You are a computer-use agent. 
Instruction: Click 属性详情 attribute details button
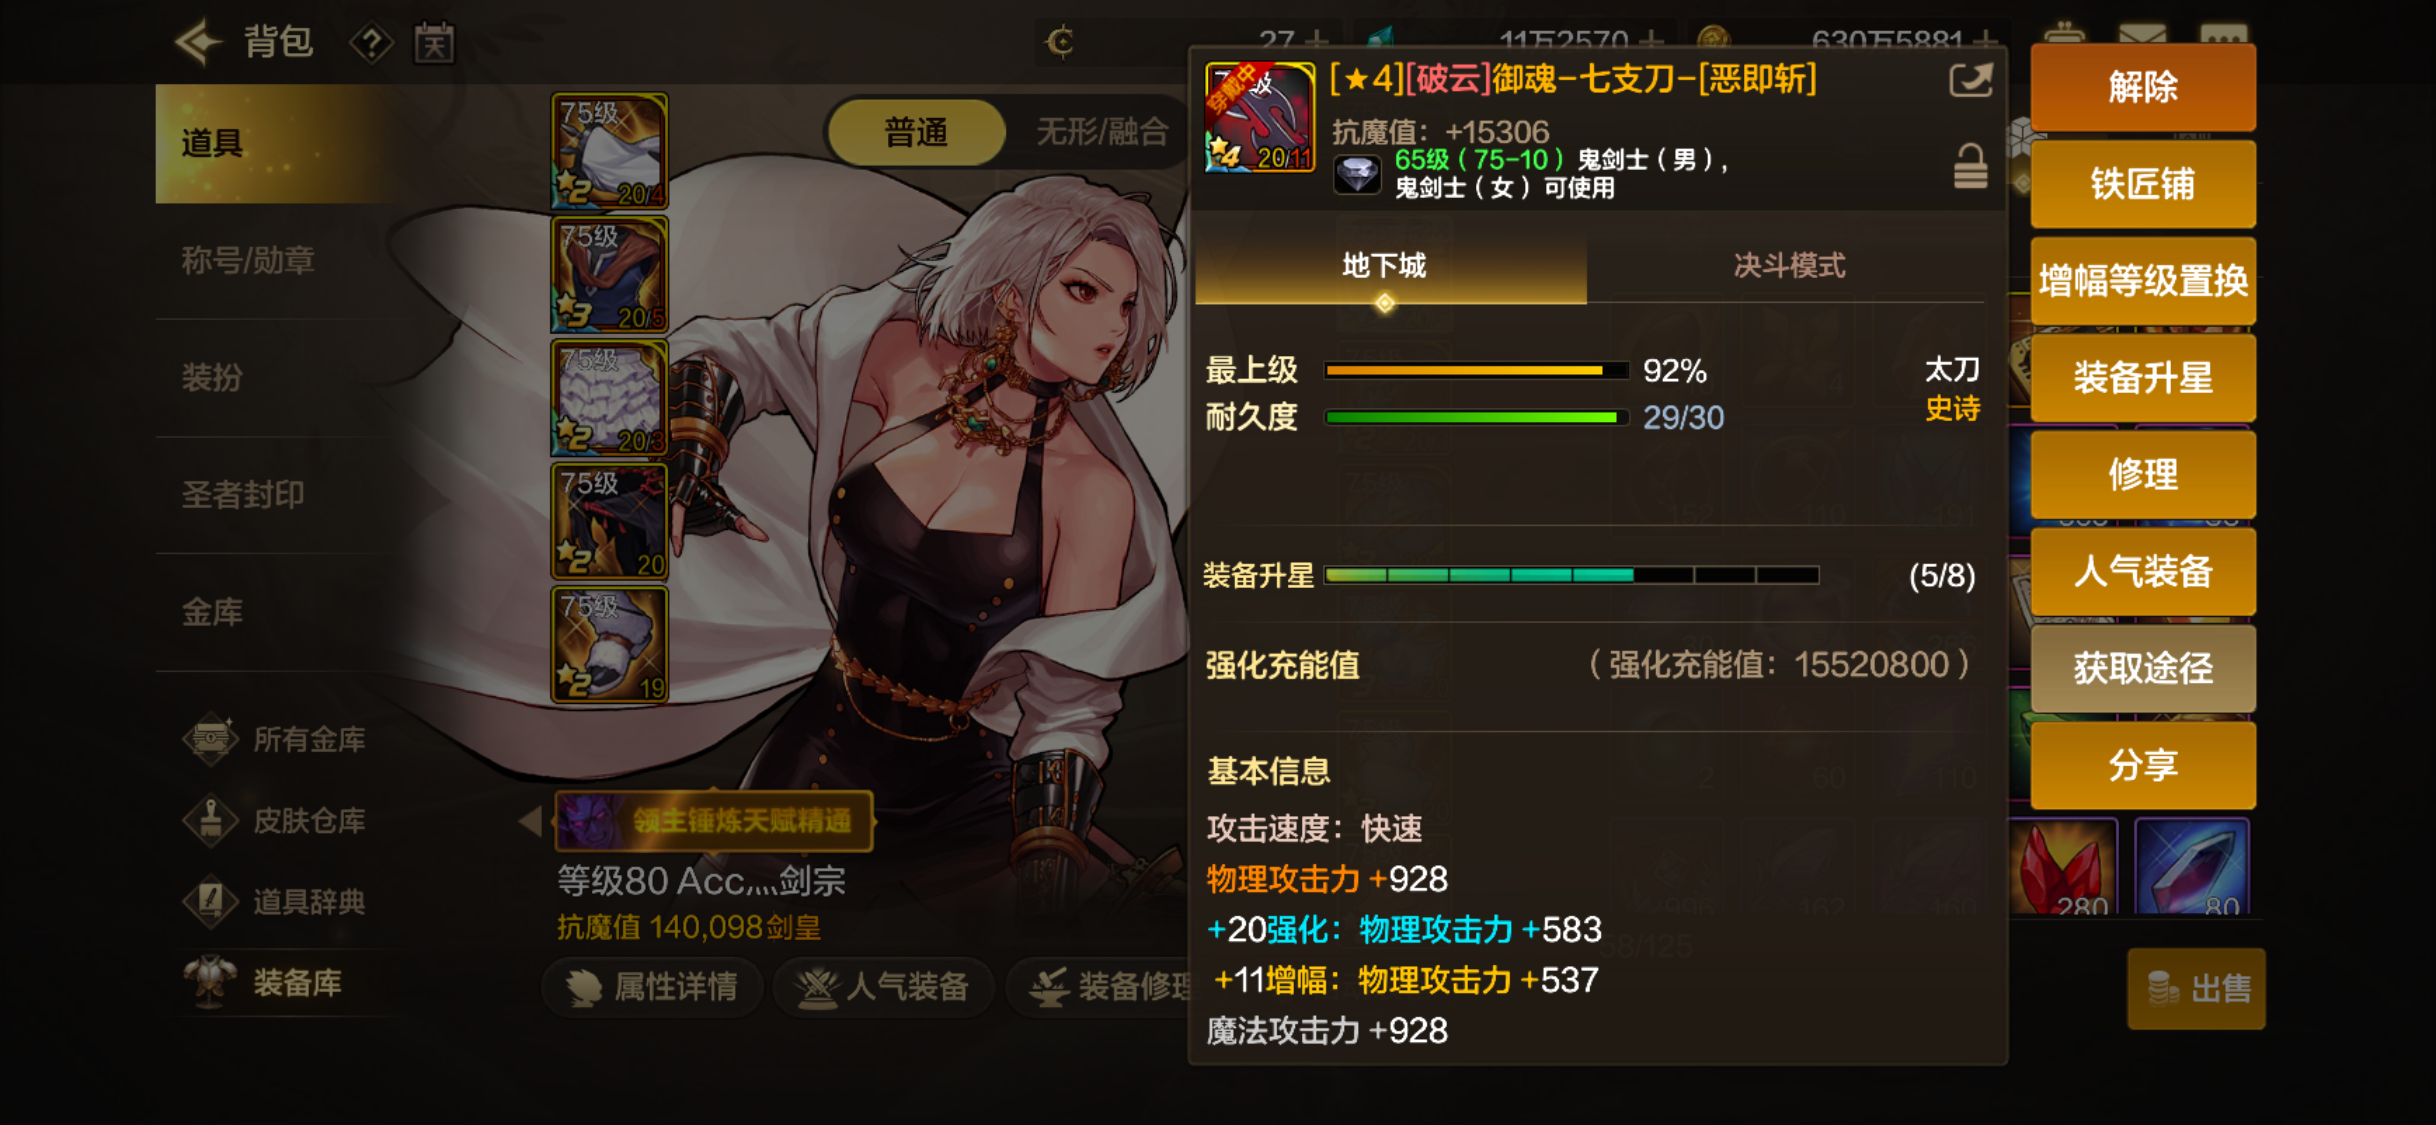point(652,987)
